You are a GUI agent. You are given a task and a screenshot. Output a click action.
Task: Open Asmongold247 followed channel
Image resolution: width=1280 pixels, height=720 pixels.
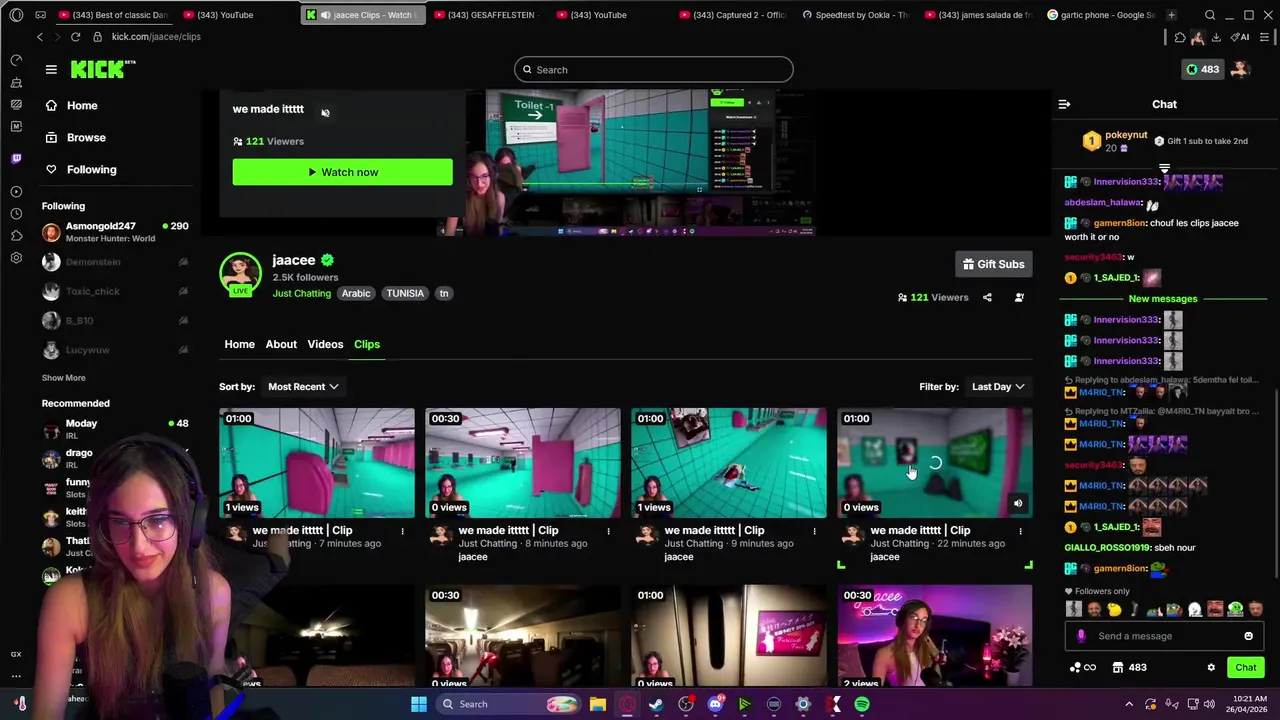pos(115,232)
